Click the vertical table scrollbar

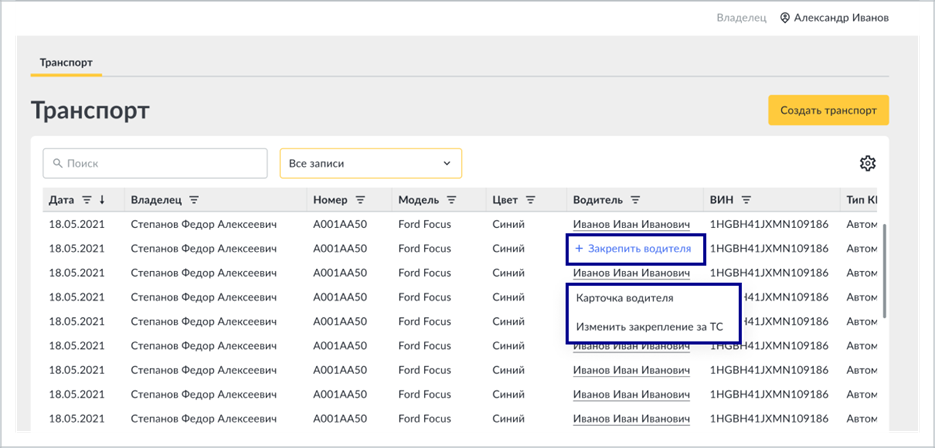point(886,271)
